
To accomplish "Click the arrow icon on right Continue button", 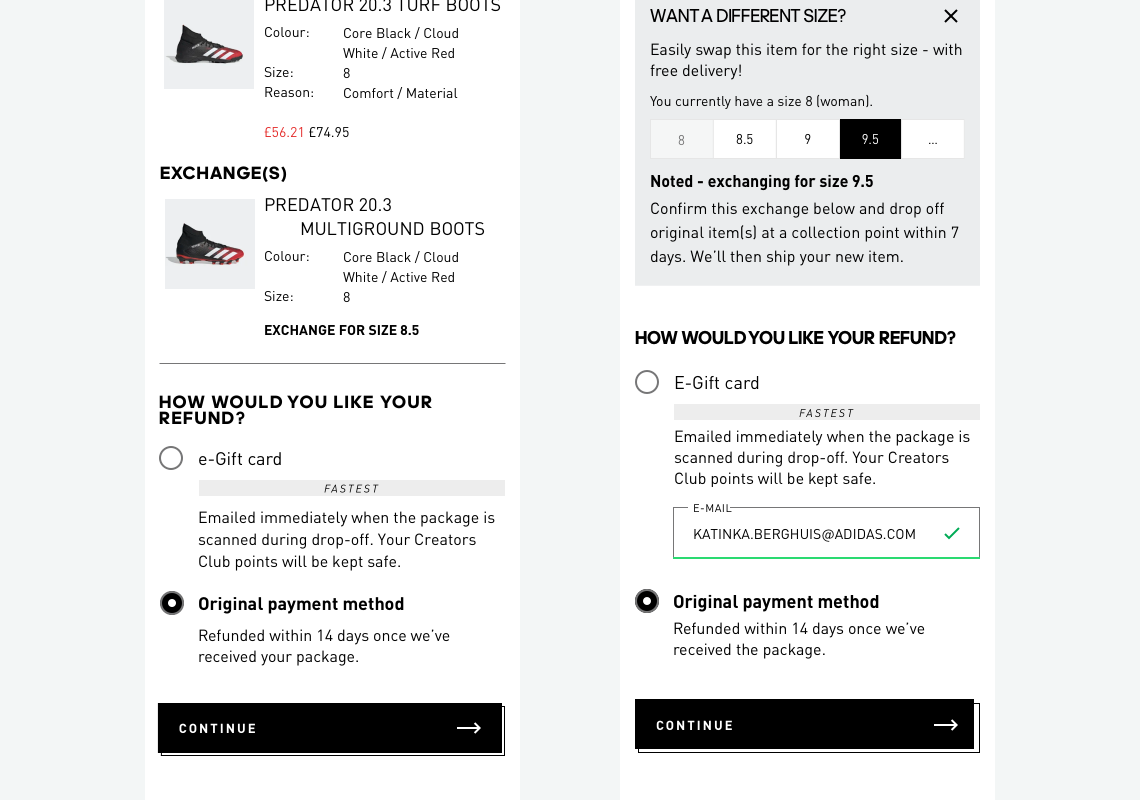I will coord(946,725).
